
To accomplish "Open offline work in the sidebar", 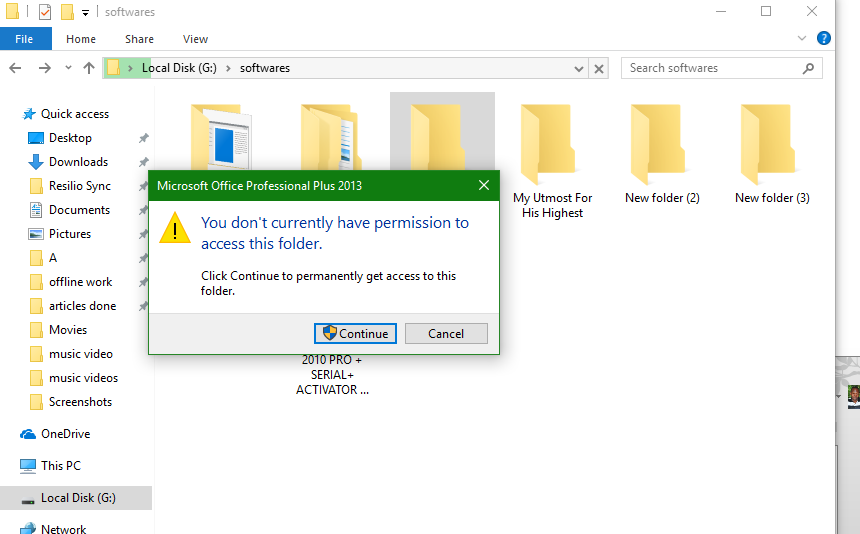I will click(80, 282).
